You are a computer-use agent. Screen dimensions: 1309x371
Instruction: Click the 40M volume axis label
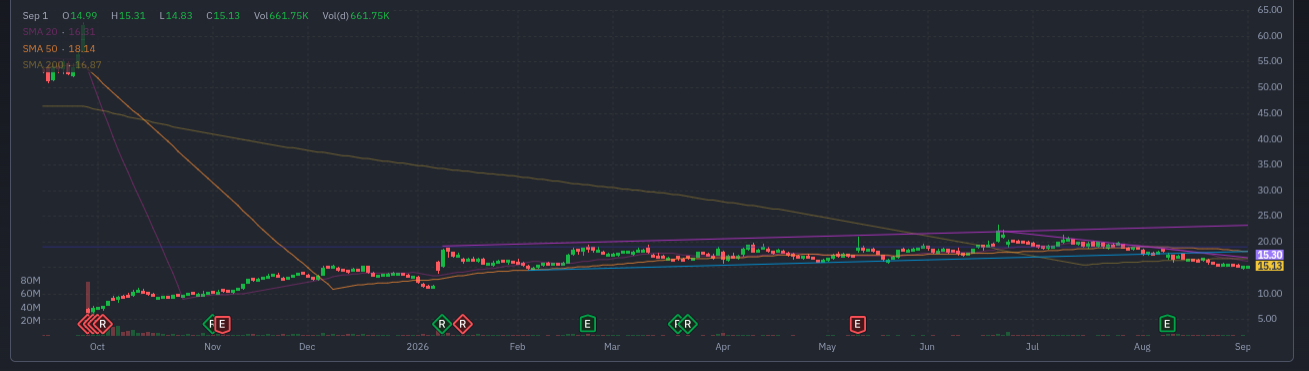pyautogui.click(x=30, y=308)
